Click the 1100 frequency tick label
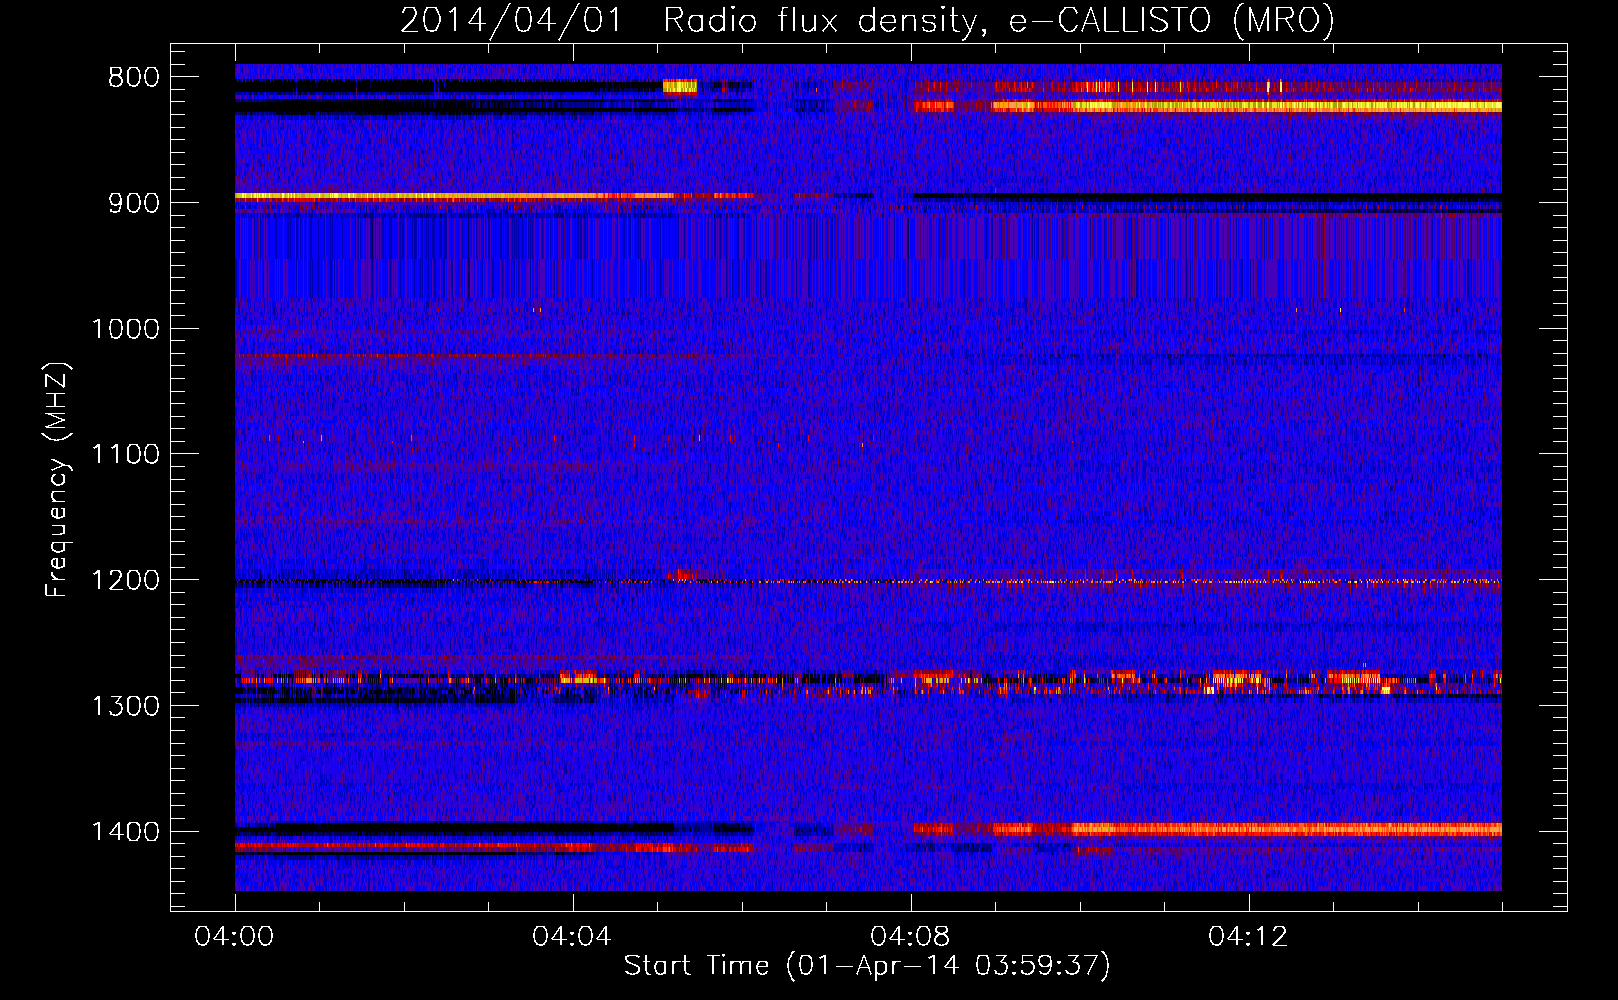 (x=125, y=455)
